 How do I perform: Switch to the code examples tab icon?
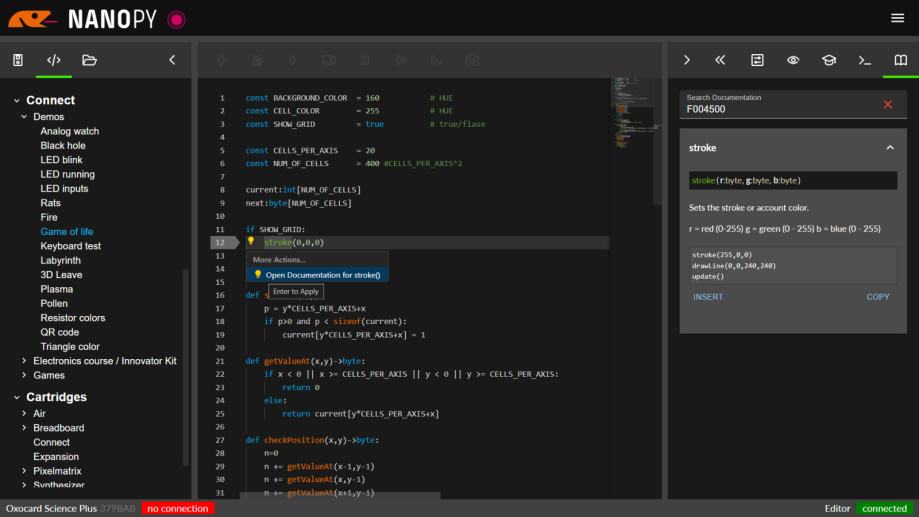tap(54, 60)
